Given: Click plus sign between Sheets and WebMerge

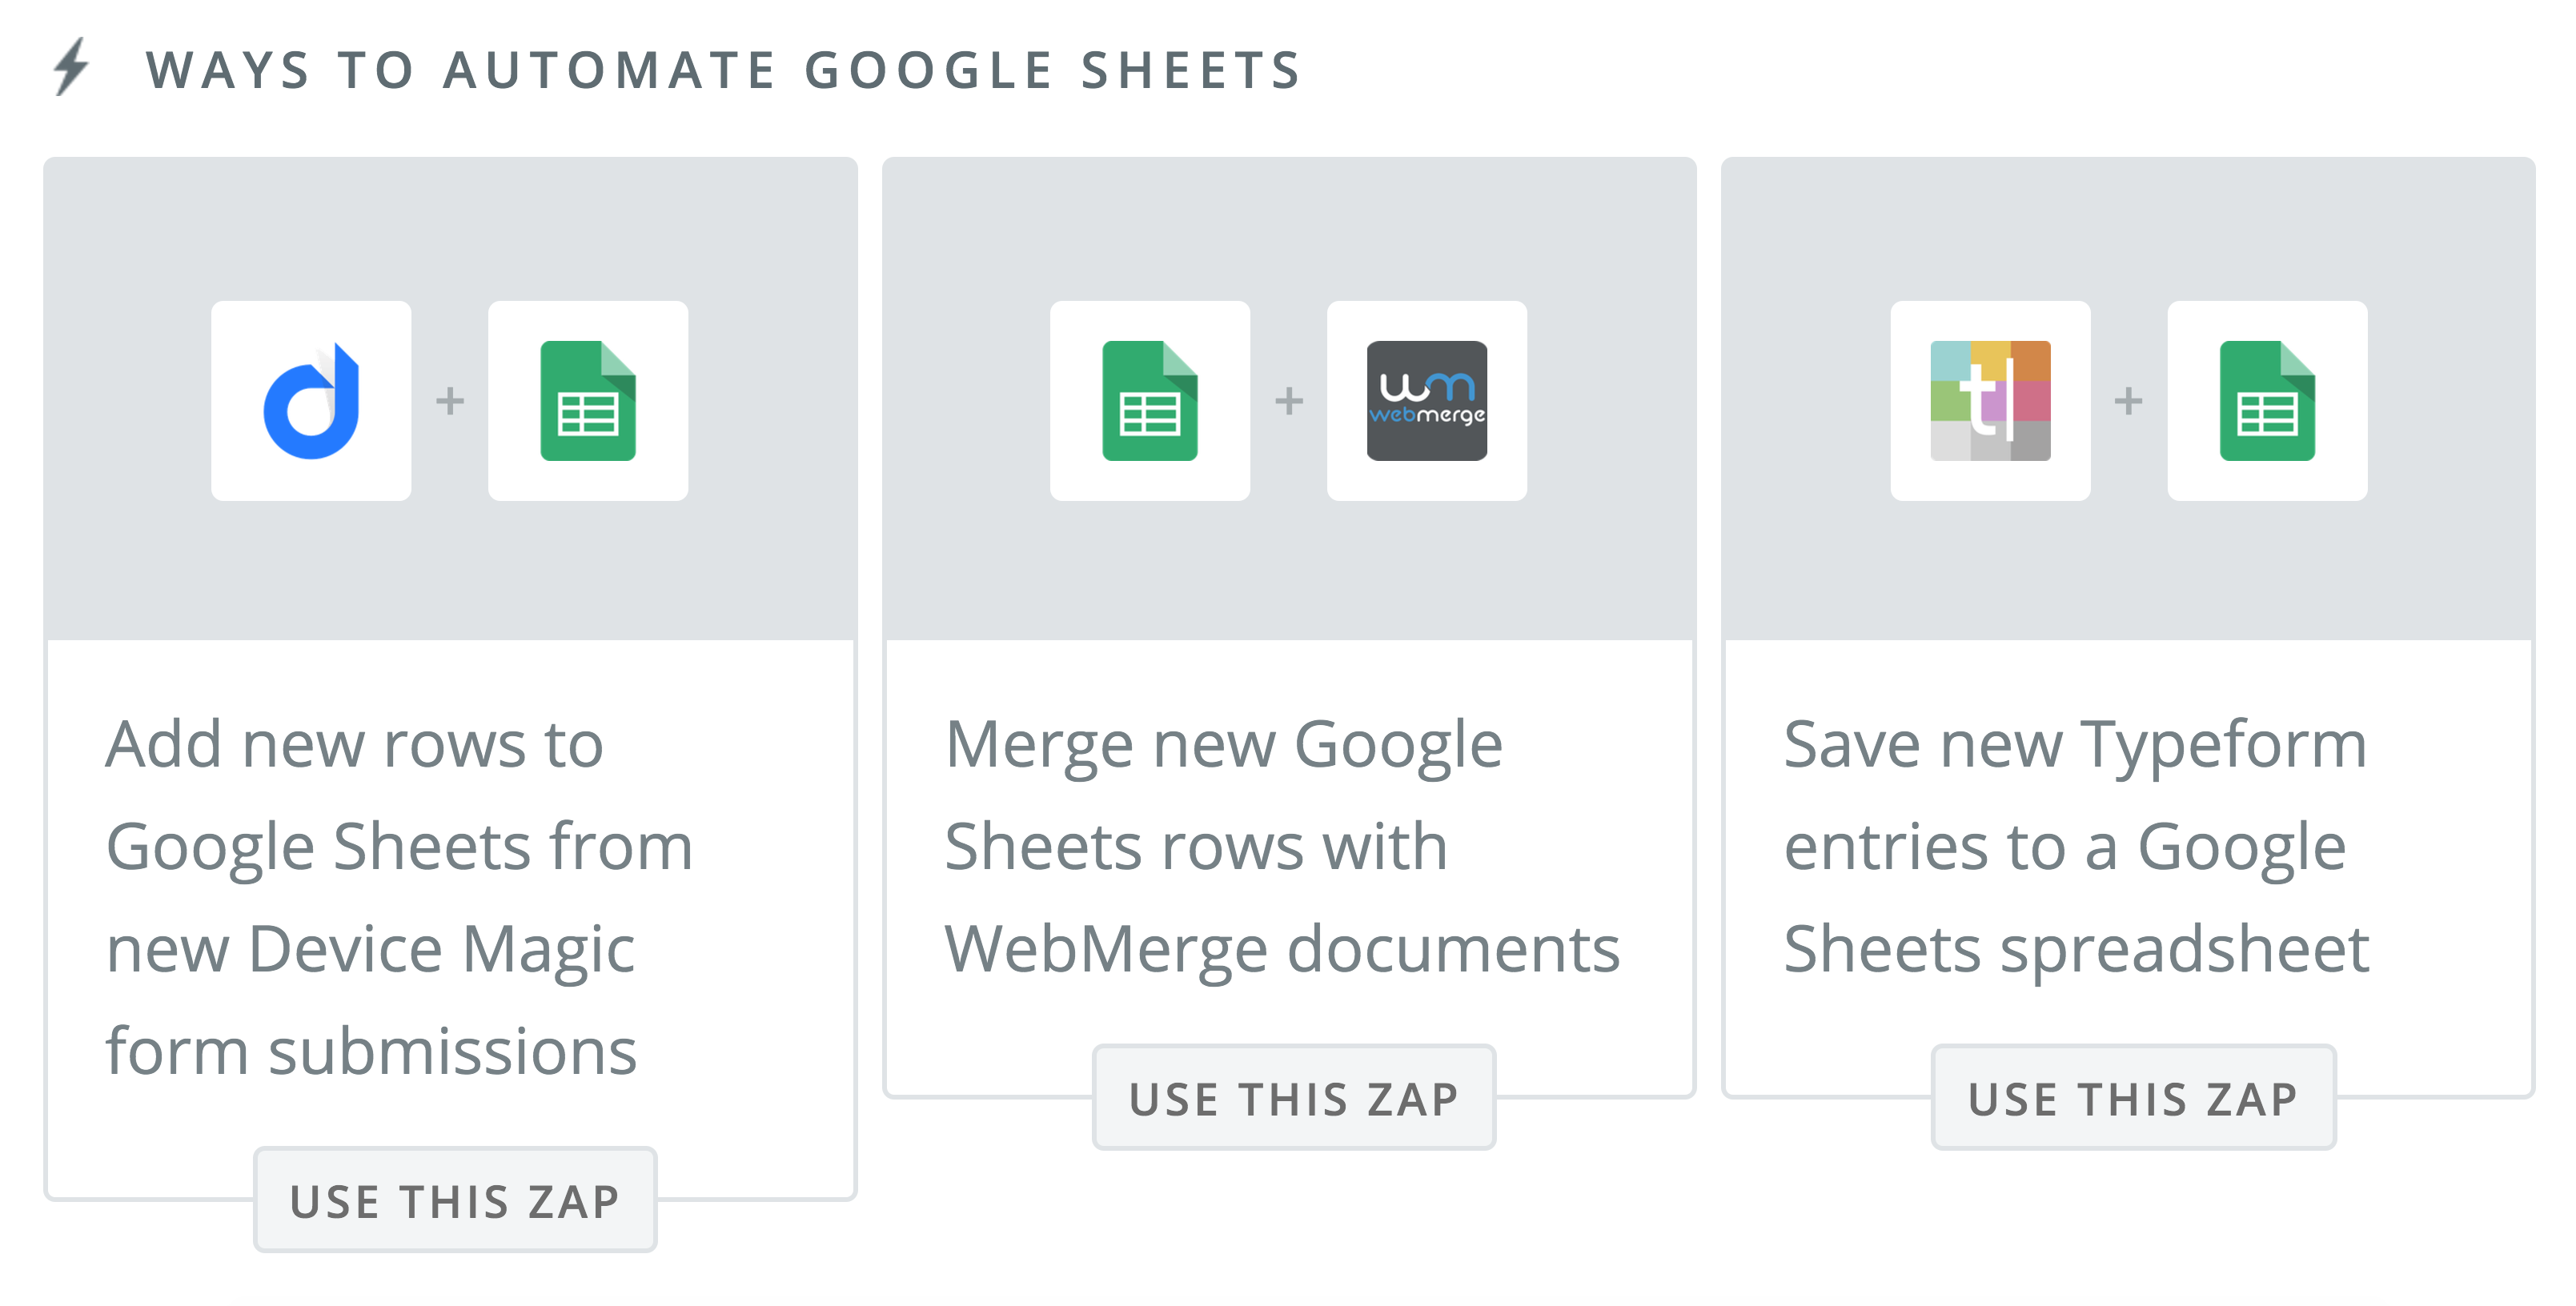Looking at the screenshot, I should coord(1289,401).
